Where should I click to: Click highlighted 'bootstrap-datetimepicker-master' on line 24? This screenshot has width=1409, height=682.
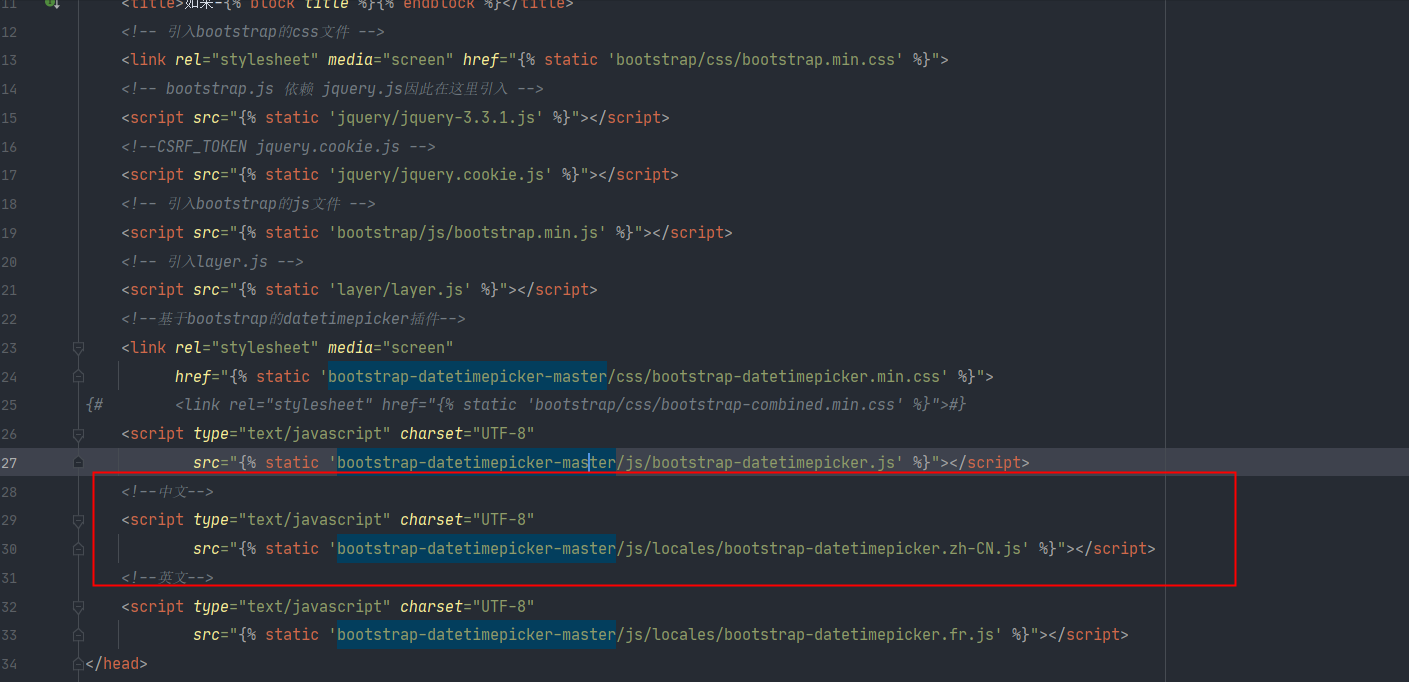(467, 377)
